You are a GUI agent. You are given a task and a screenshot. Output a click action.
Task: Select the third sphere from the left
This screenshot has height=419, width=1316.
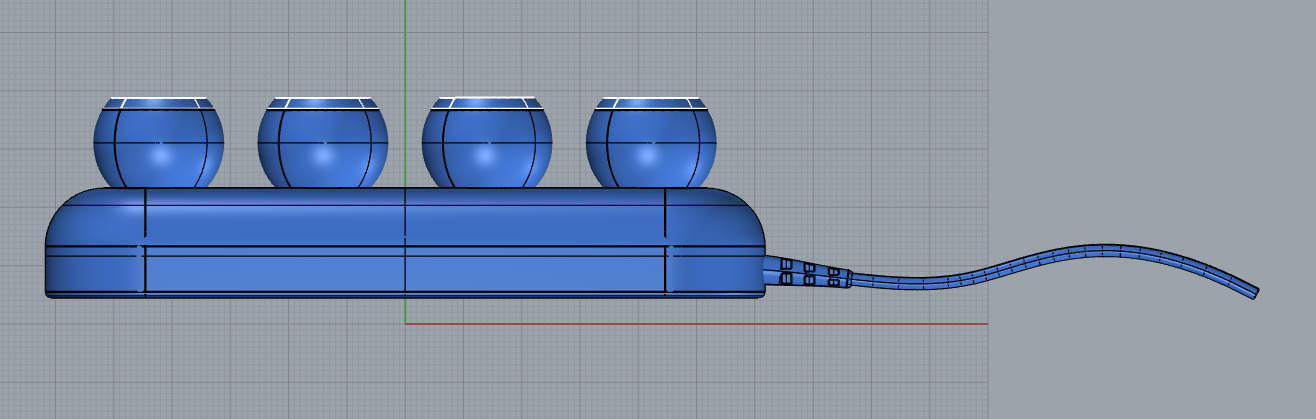(486, 148)
